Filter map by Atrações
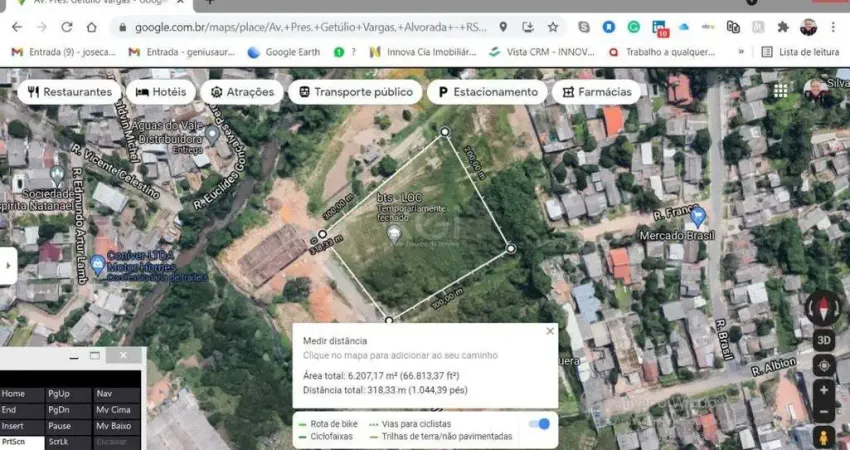 (x=242, y=92)
